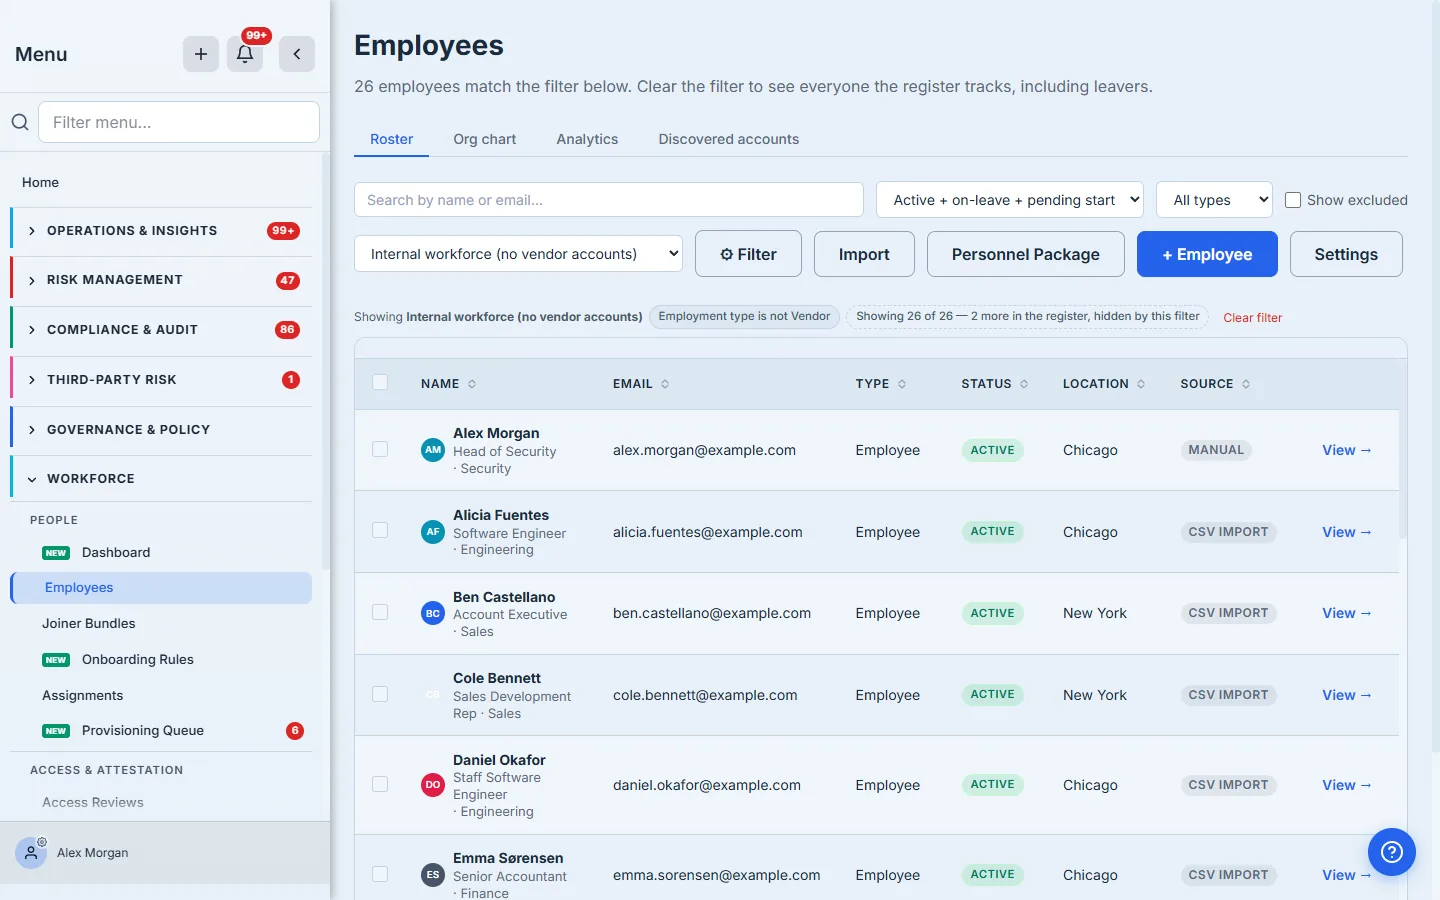Click the Import button

tap(864, 254)
